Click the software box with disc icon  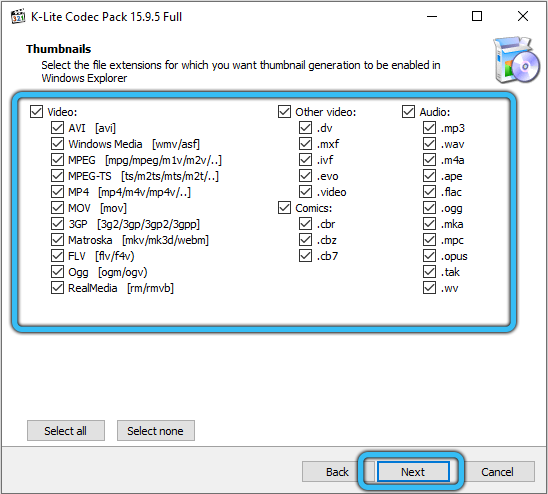[517, 59]
